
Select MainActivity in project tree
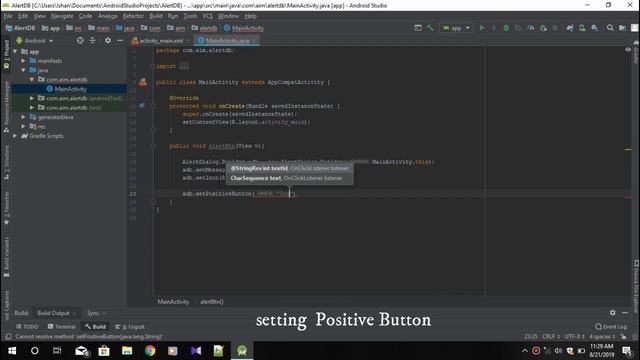click(x=70, y=89)
